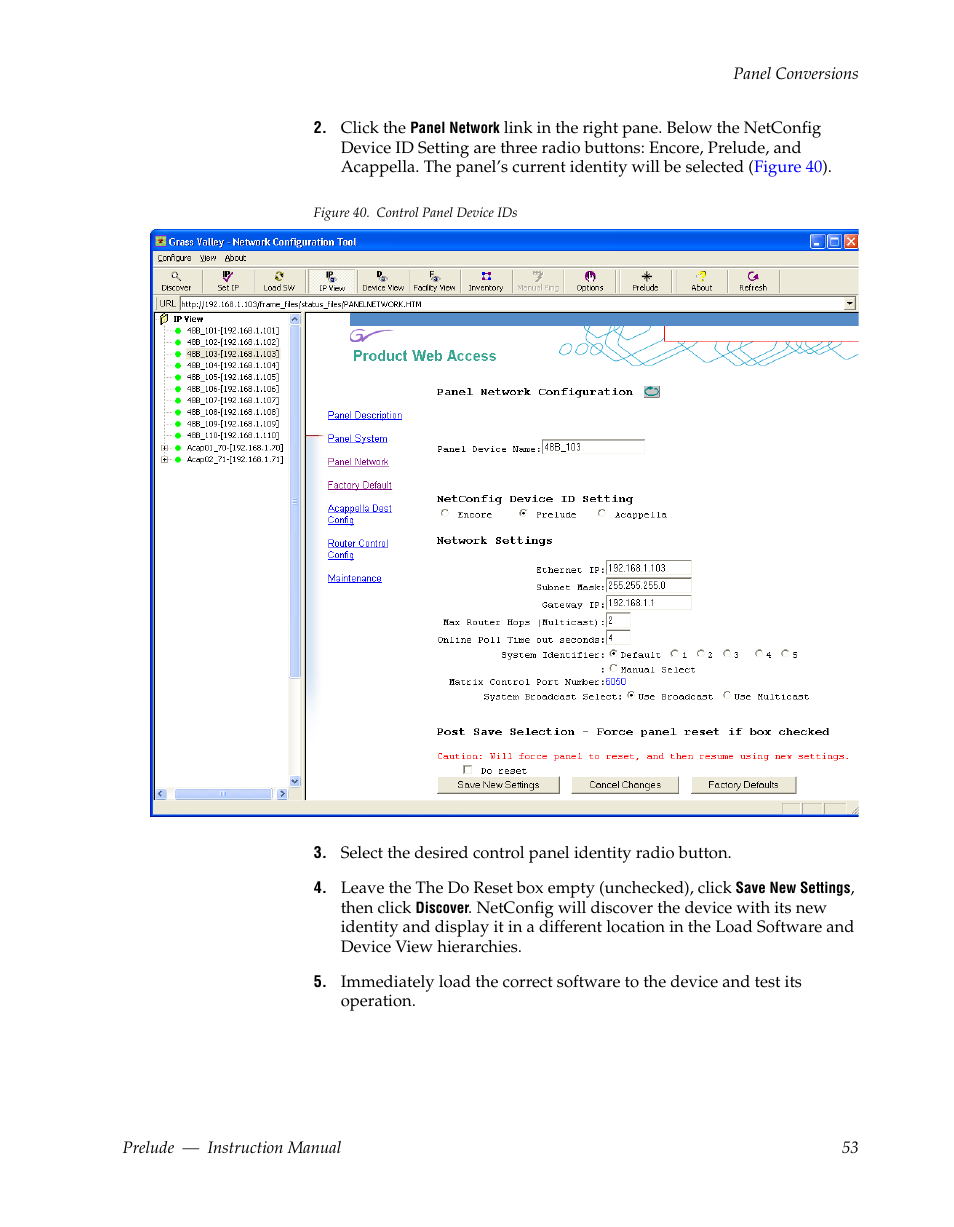
Task: Open the URL dropdown arrow
Action: pos(850,303)
